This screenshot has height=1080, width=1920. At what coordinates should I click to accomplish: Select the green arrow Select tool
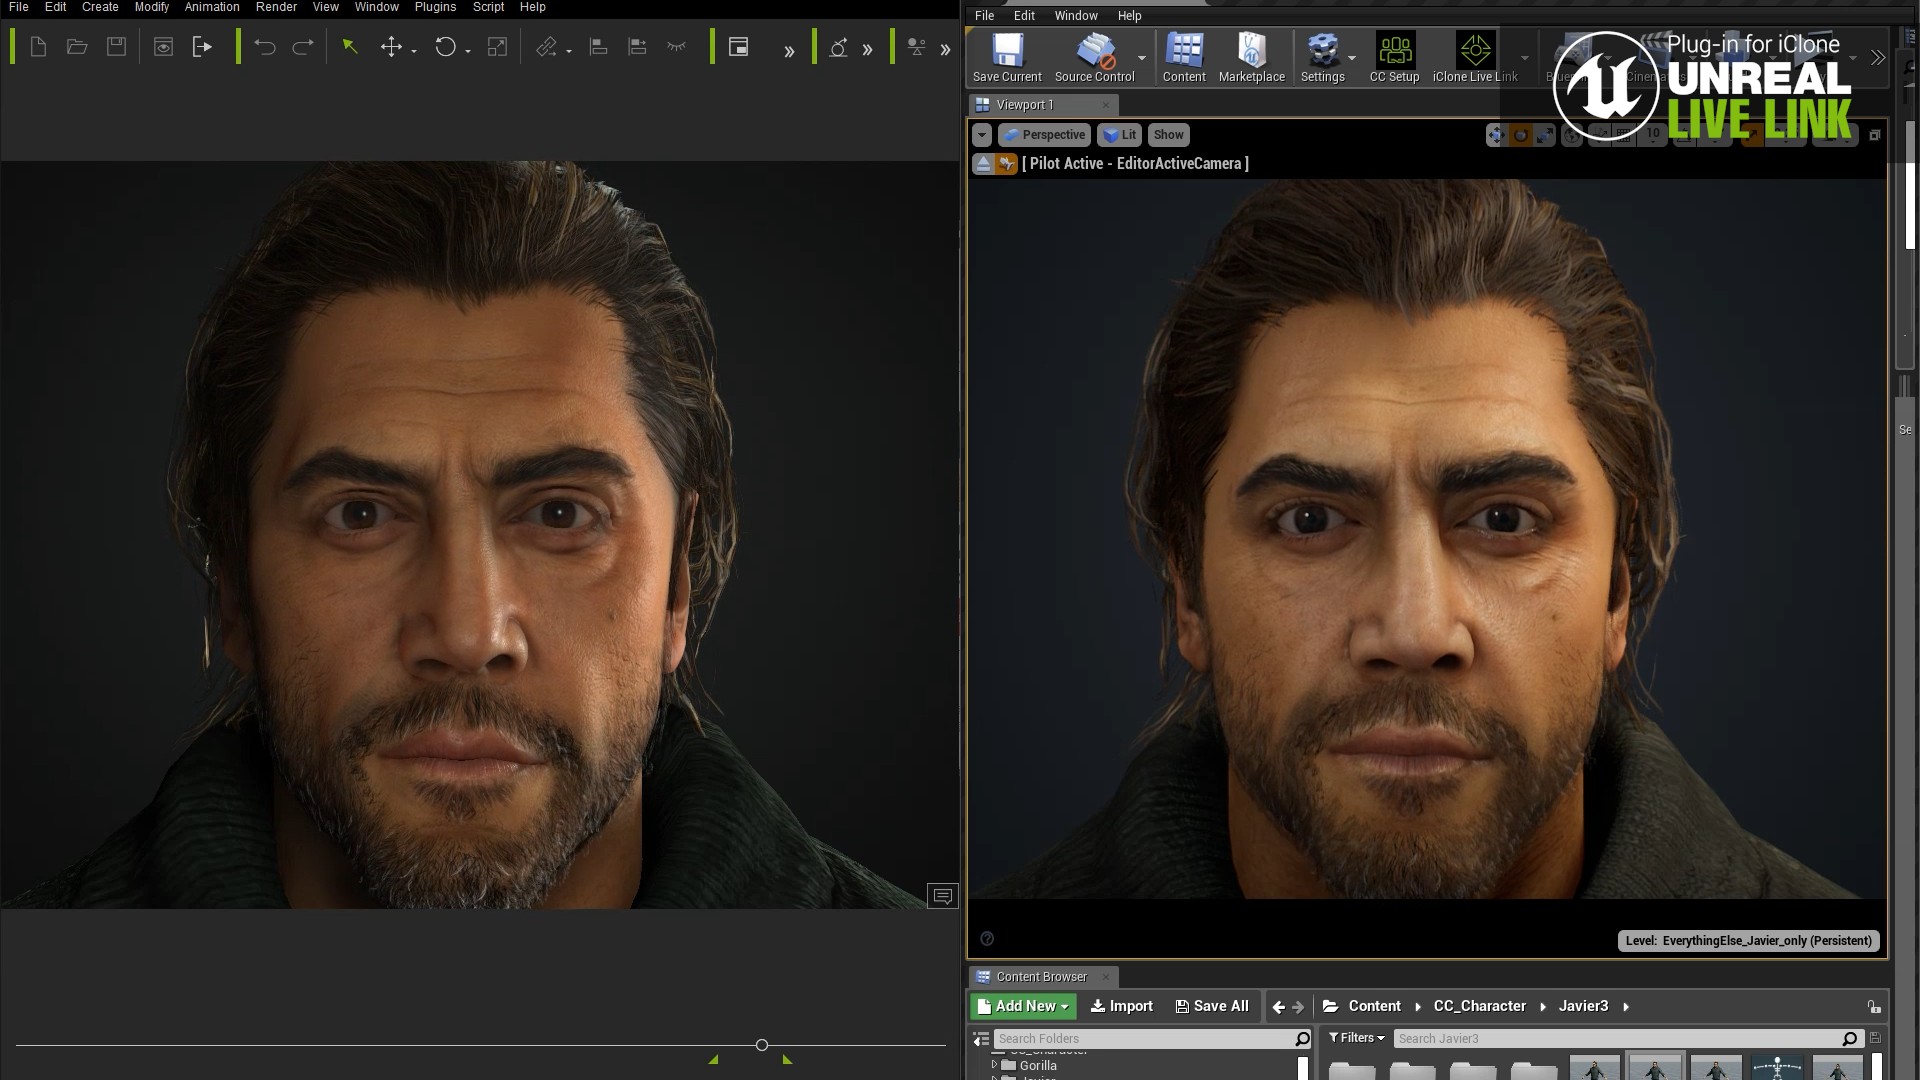pyautogui.click(x=350, y=47)
